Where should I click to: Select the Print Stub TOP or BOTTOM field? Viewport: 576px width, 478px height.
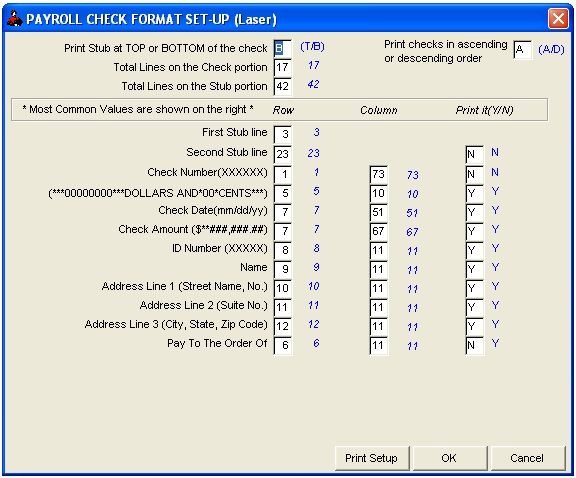pyautogui.click(x=282, y=48)
